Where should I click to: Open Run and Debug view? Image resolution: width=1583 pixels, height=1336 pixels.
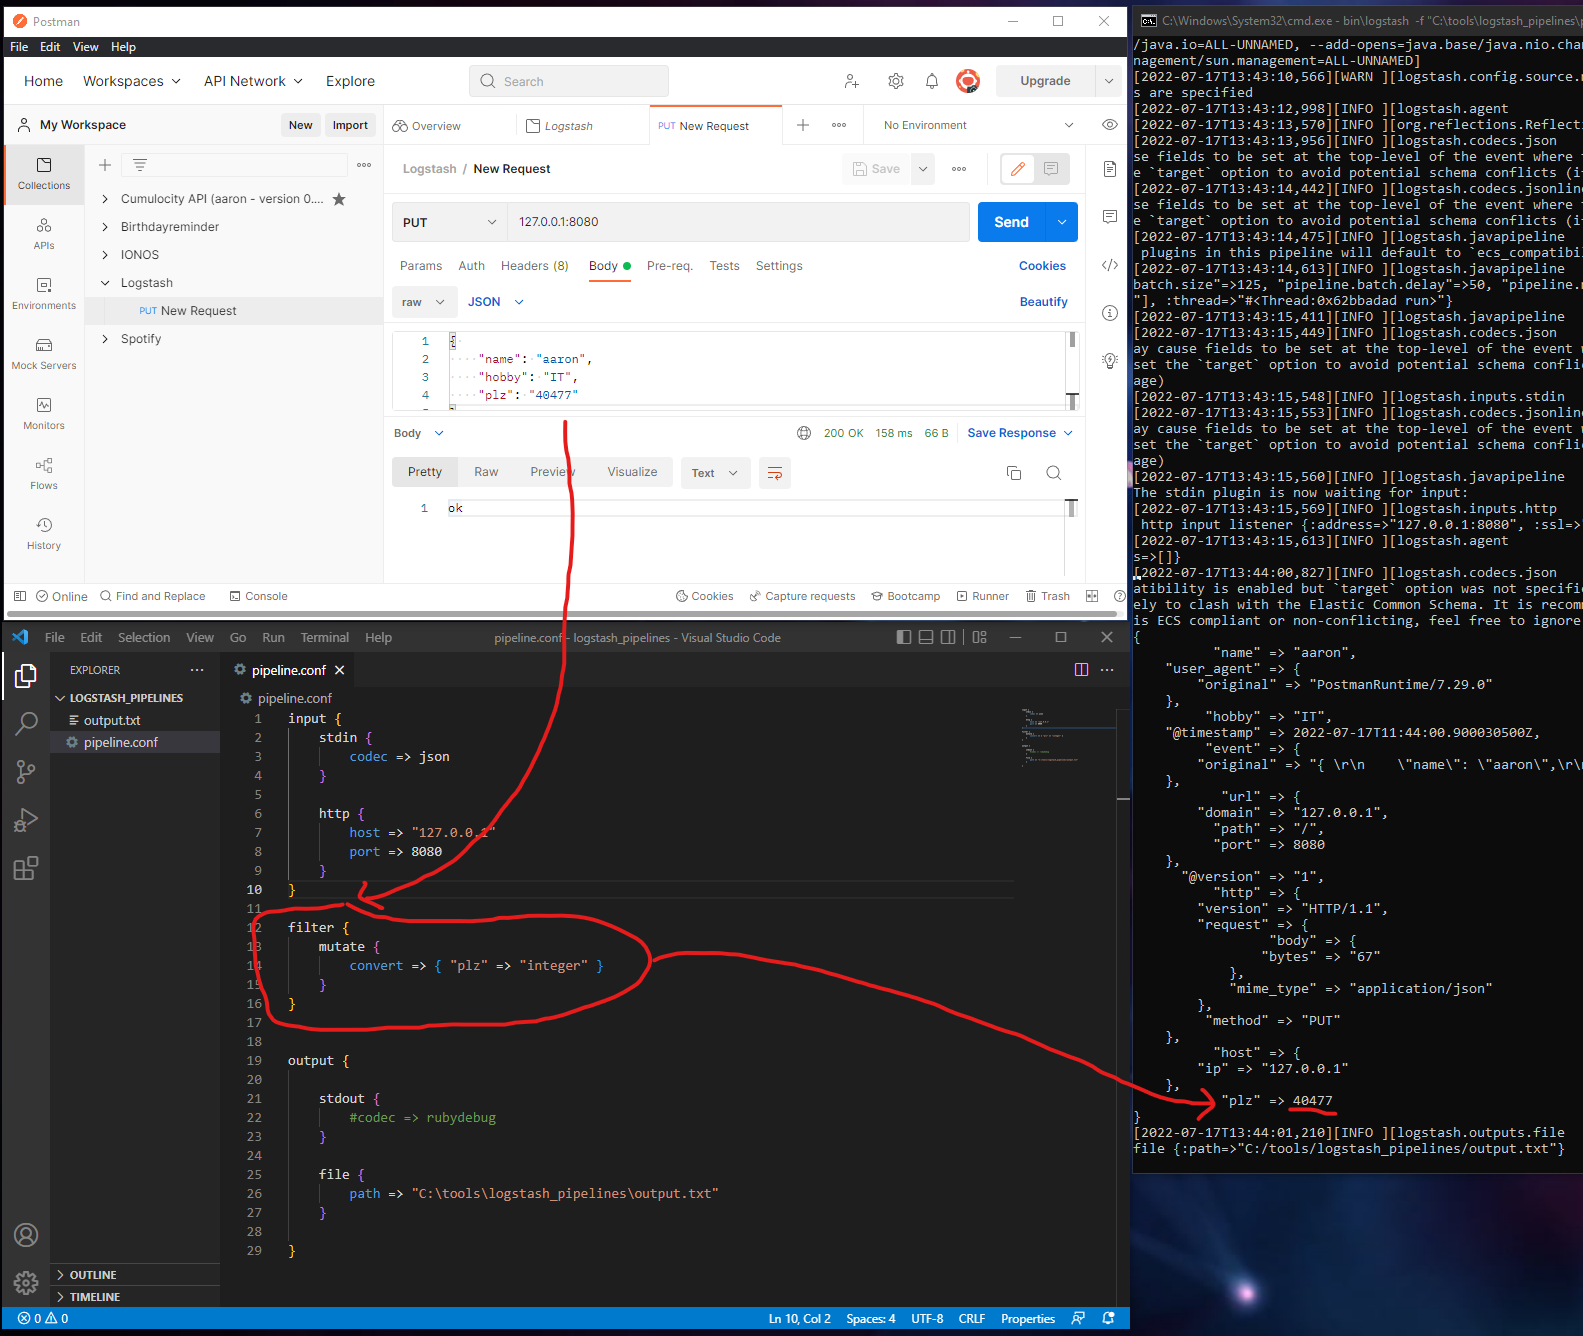pos(26,820)
